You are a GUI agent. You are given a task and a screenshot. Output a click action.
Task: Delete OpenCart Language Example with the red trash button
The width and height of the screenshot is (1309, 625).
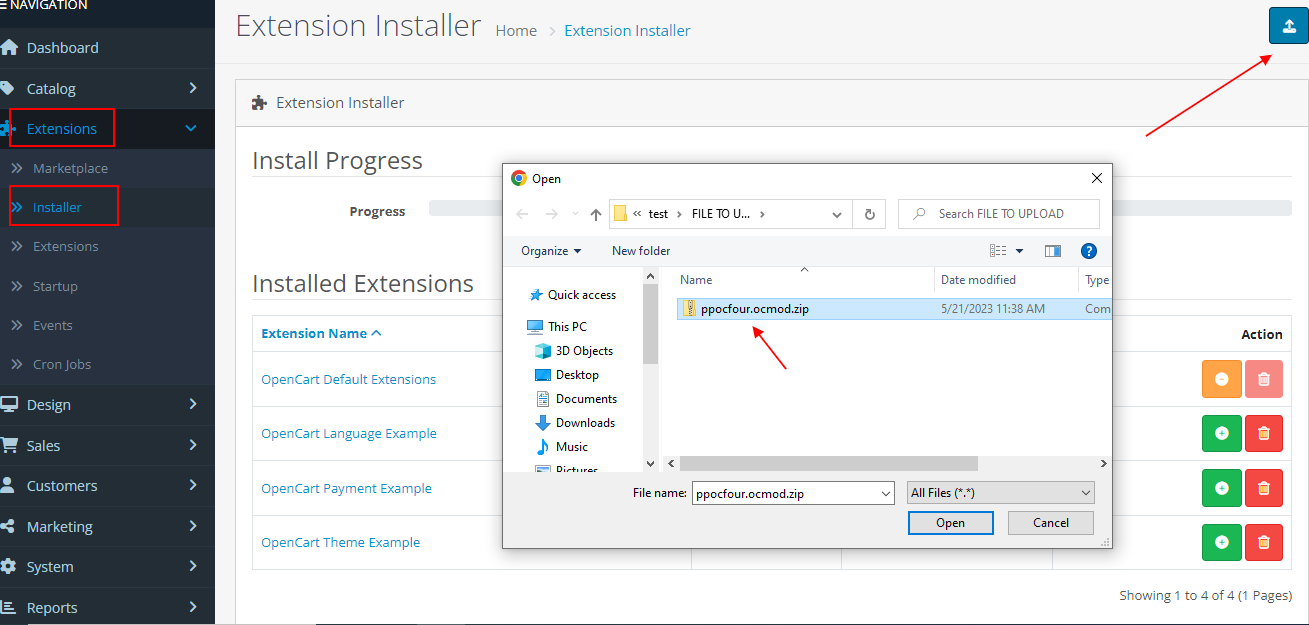[1264, 433]
